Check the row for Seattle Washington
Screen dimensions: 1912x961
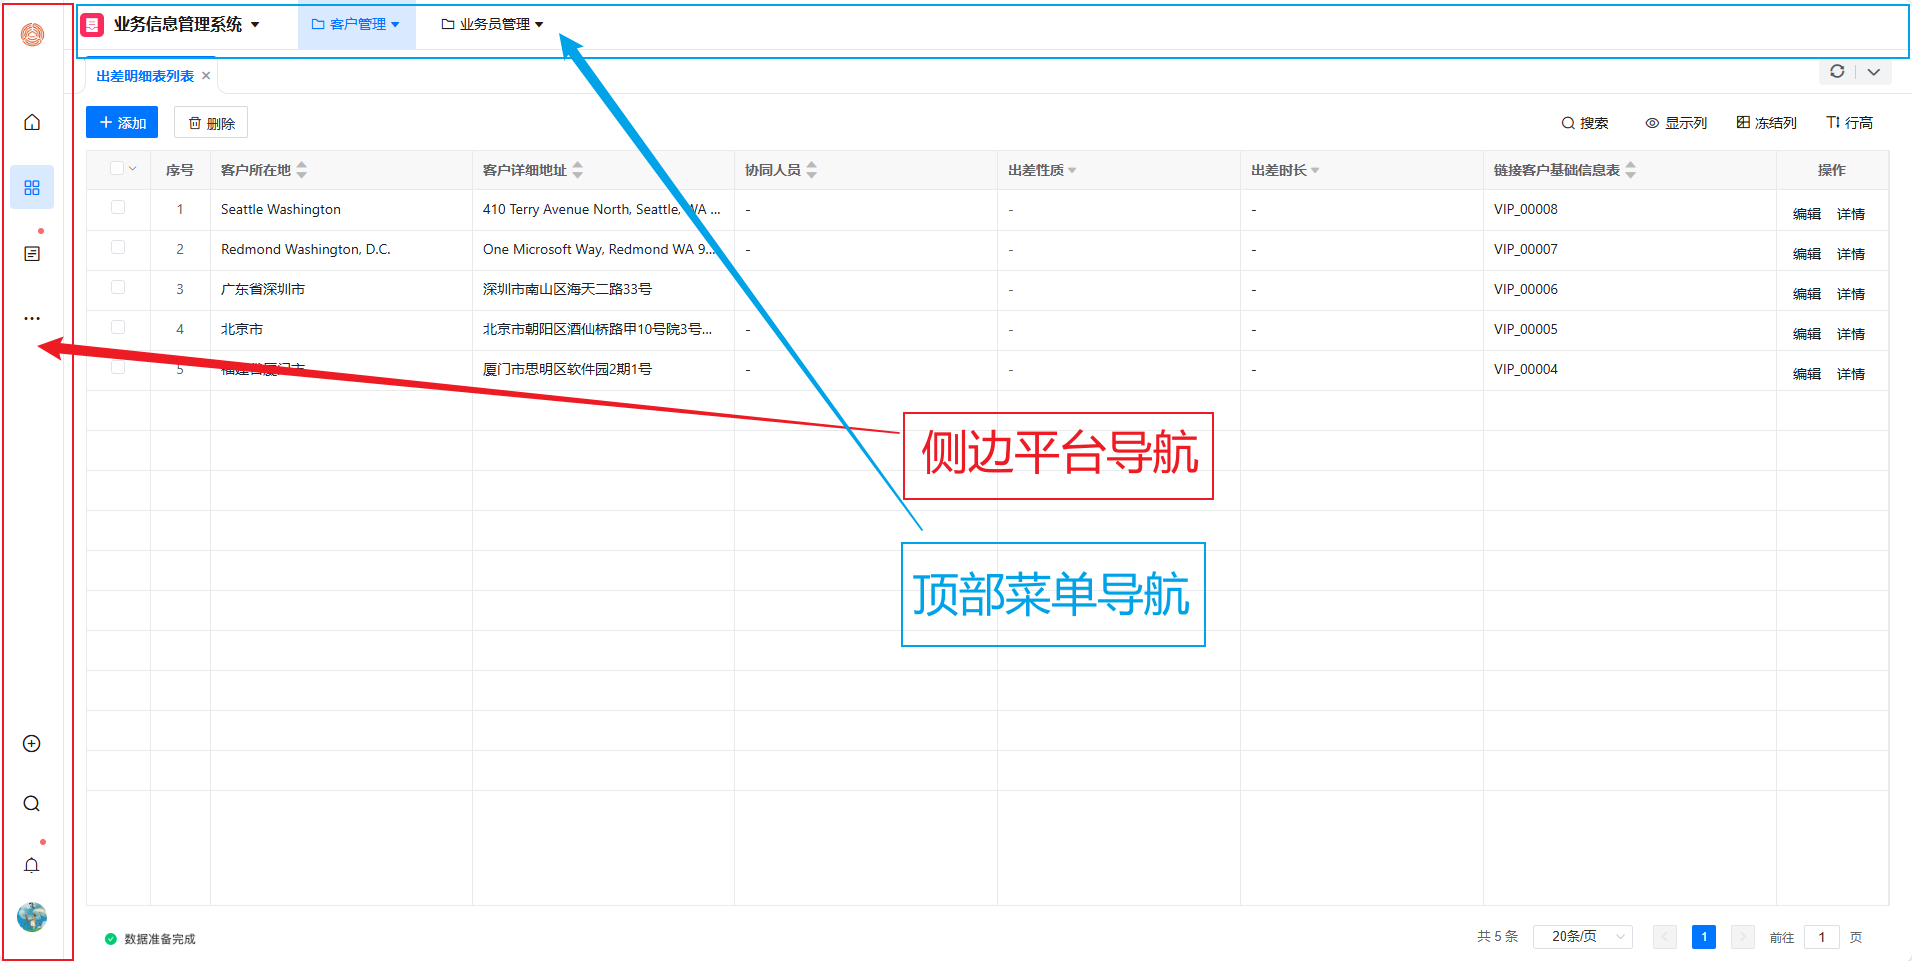coord(118,208)
